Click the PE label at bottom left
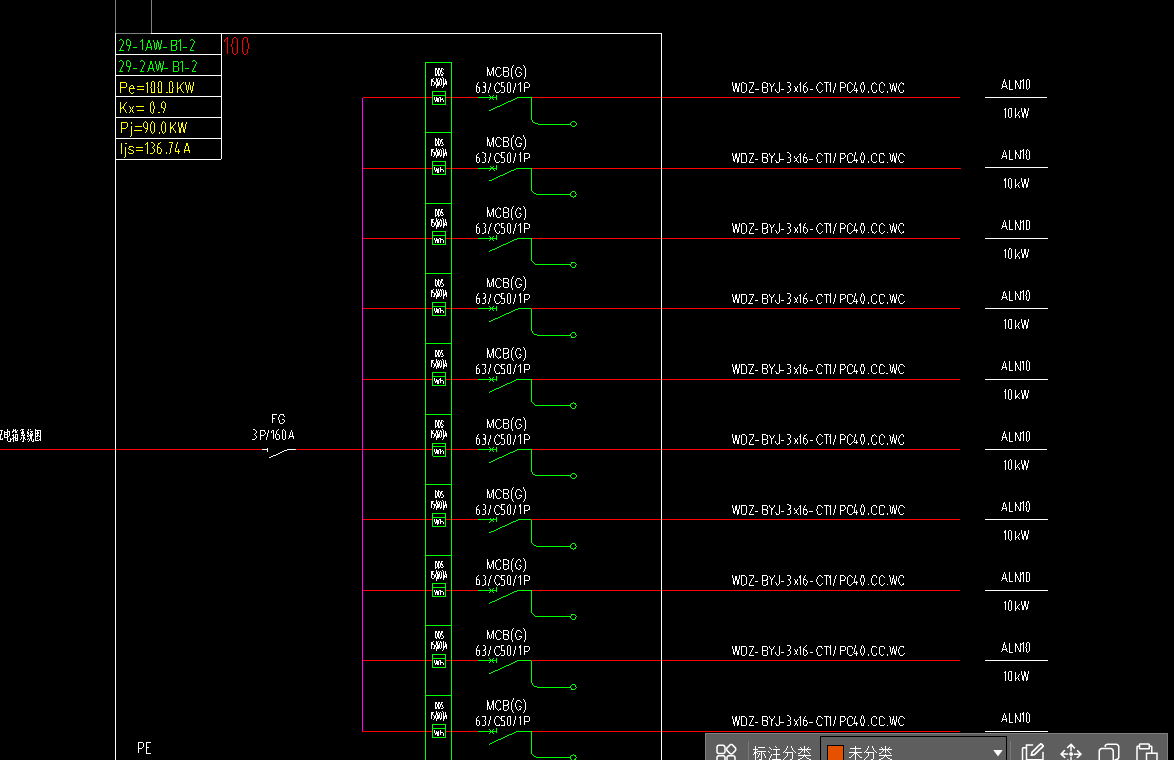The image size is (1174, 760). [x=145, y=748]
